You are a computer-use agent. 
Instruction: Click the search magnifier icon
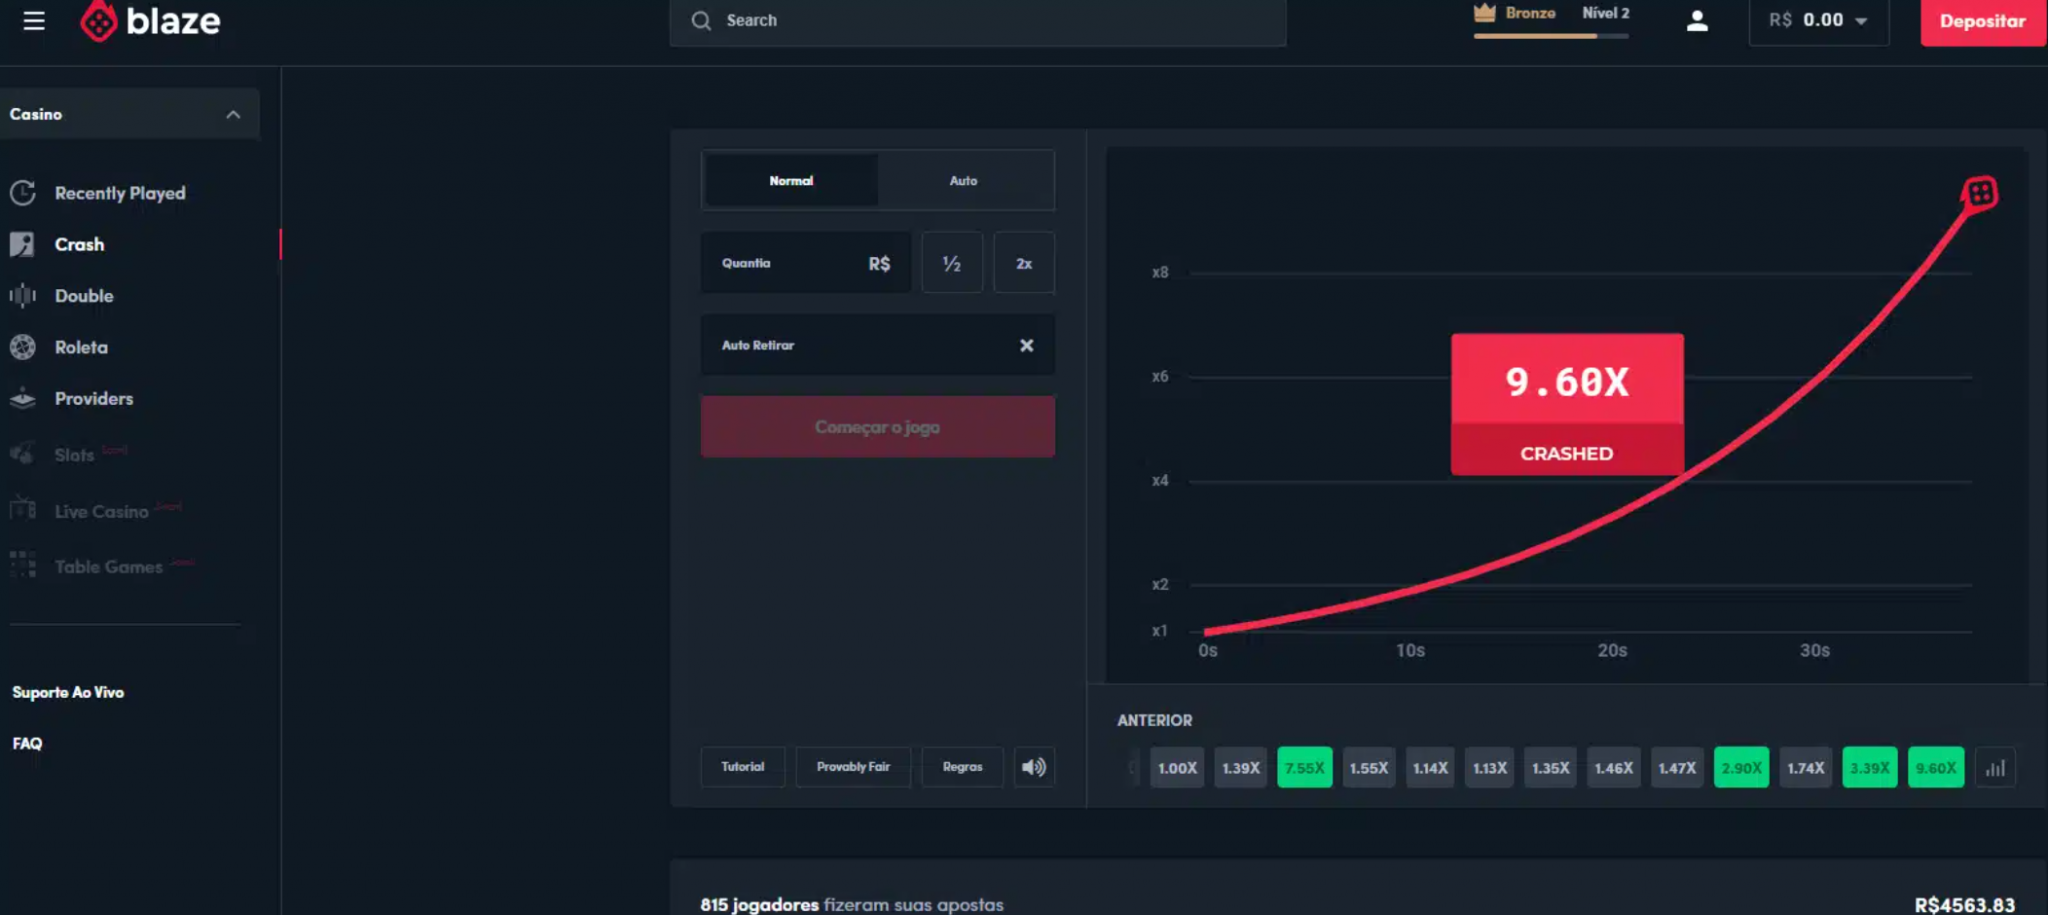pyautogui.click(x=701, y=20)
